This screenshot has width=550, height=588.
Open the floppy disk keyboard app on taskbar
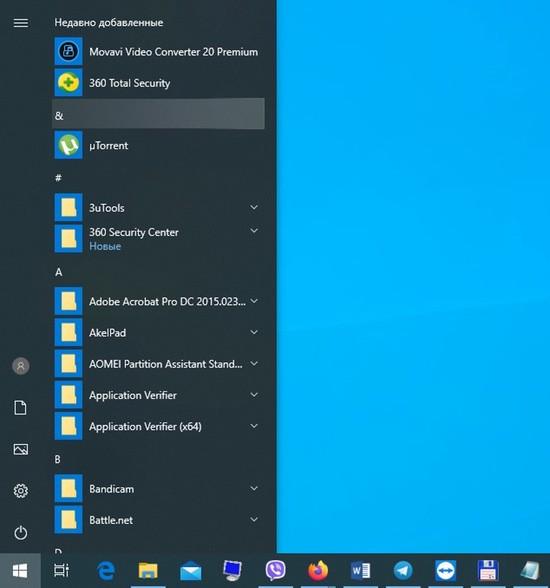[x=488, y=570]
